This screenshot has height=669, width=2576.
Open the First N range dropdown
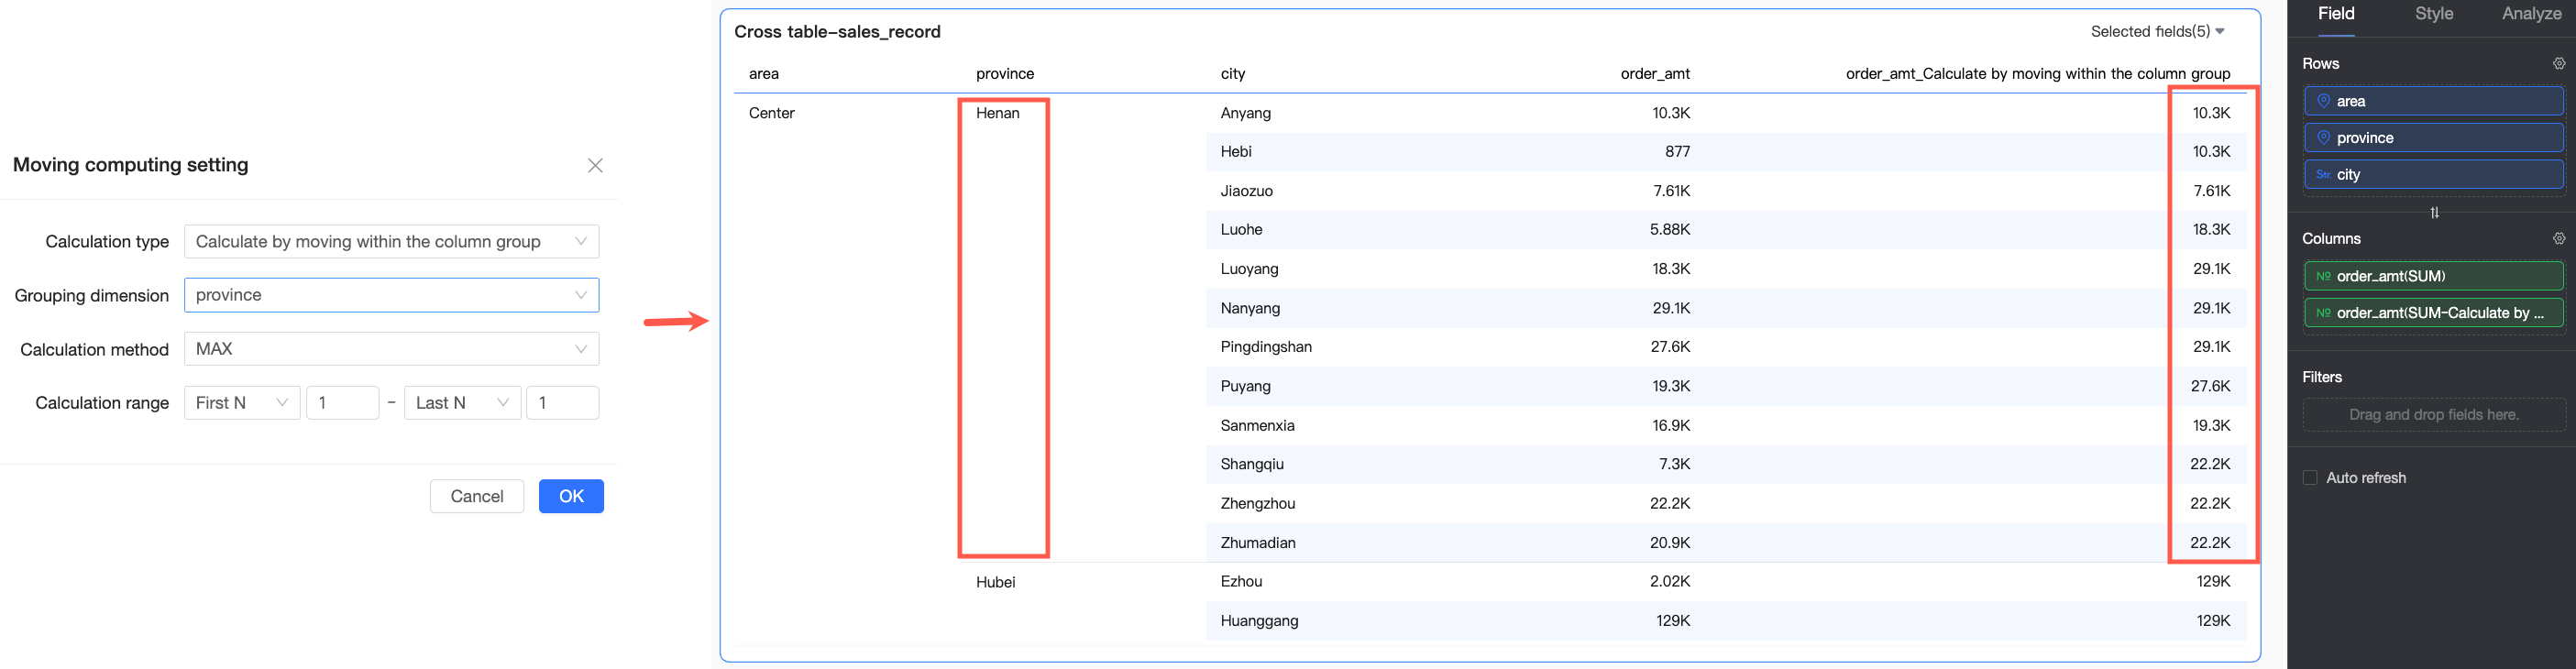242,403
